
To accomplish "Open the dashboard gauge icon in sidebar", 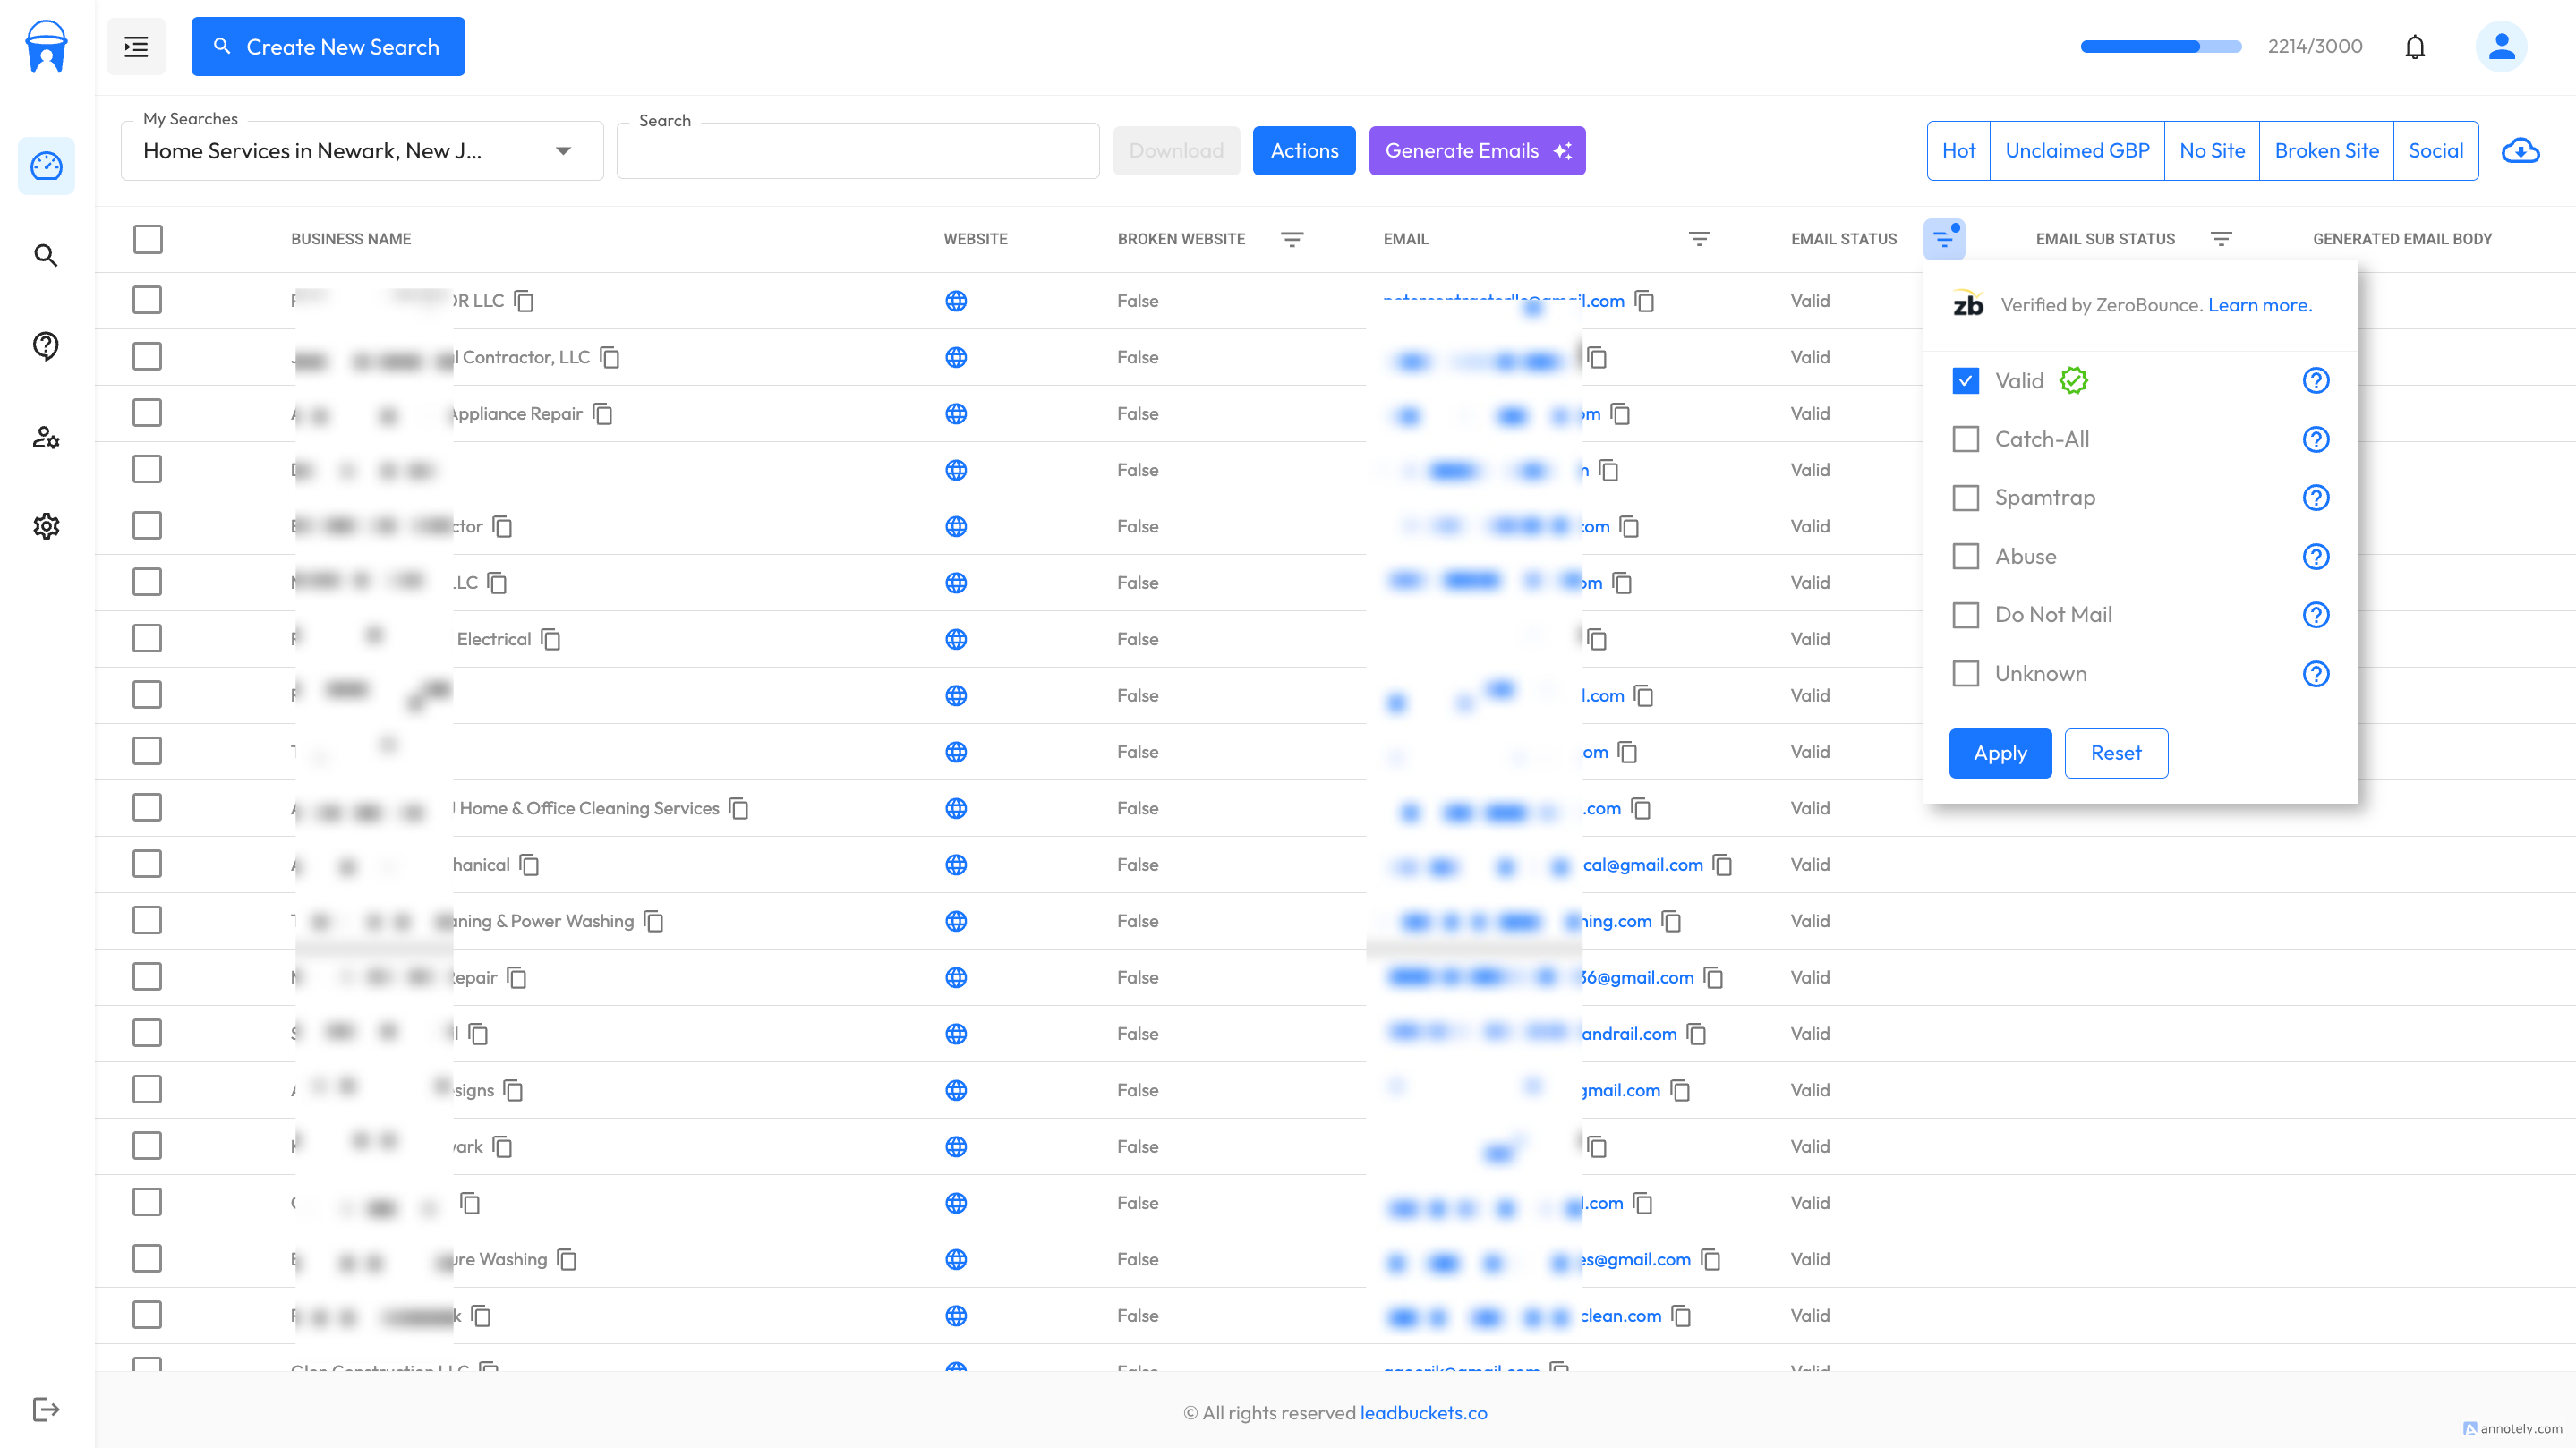I will 46,166.
